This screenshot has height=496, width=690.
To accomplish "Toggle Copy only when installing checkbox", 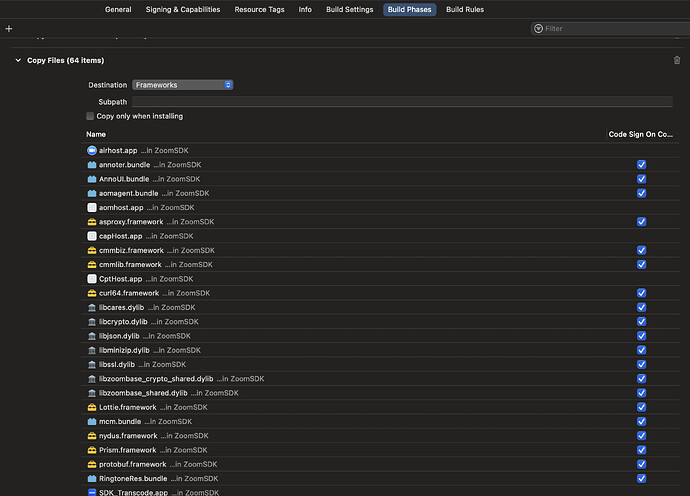I will (x=90, y=116).
